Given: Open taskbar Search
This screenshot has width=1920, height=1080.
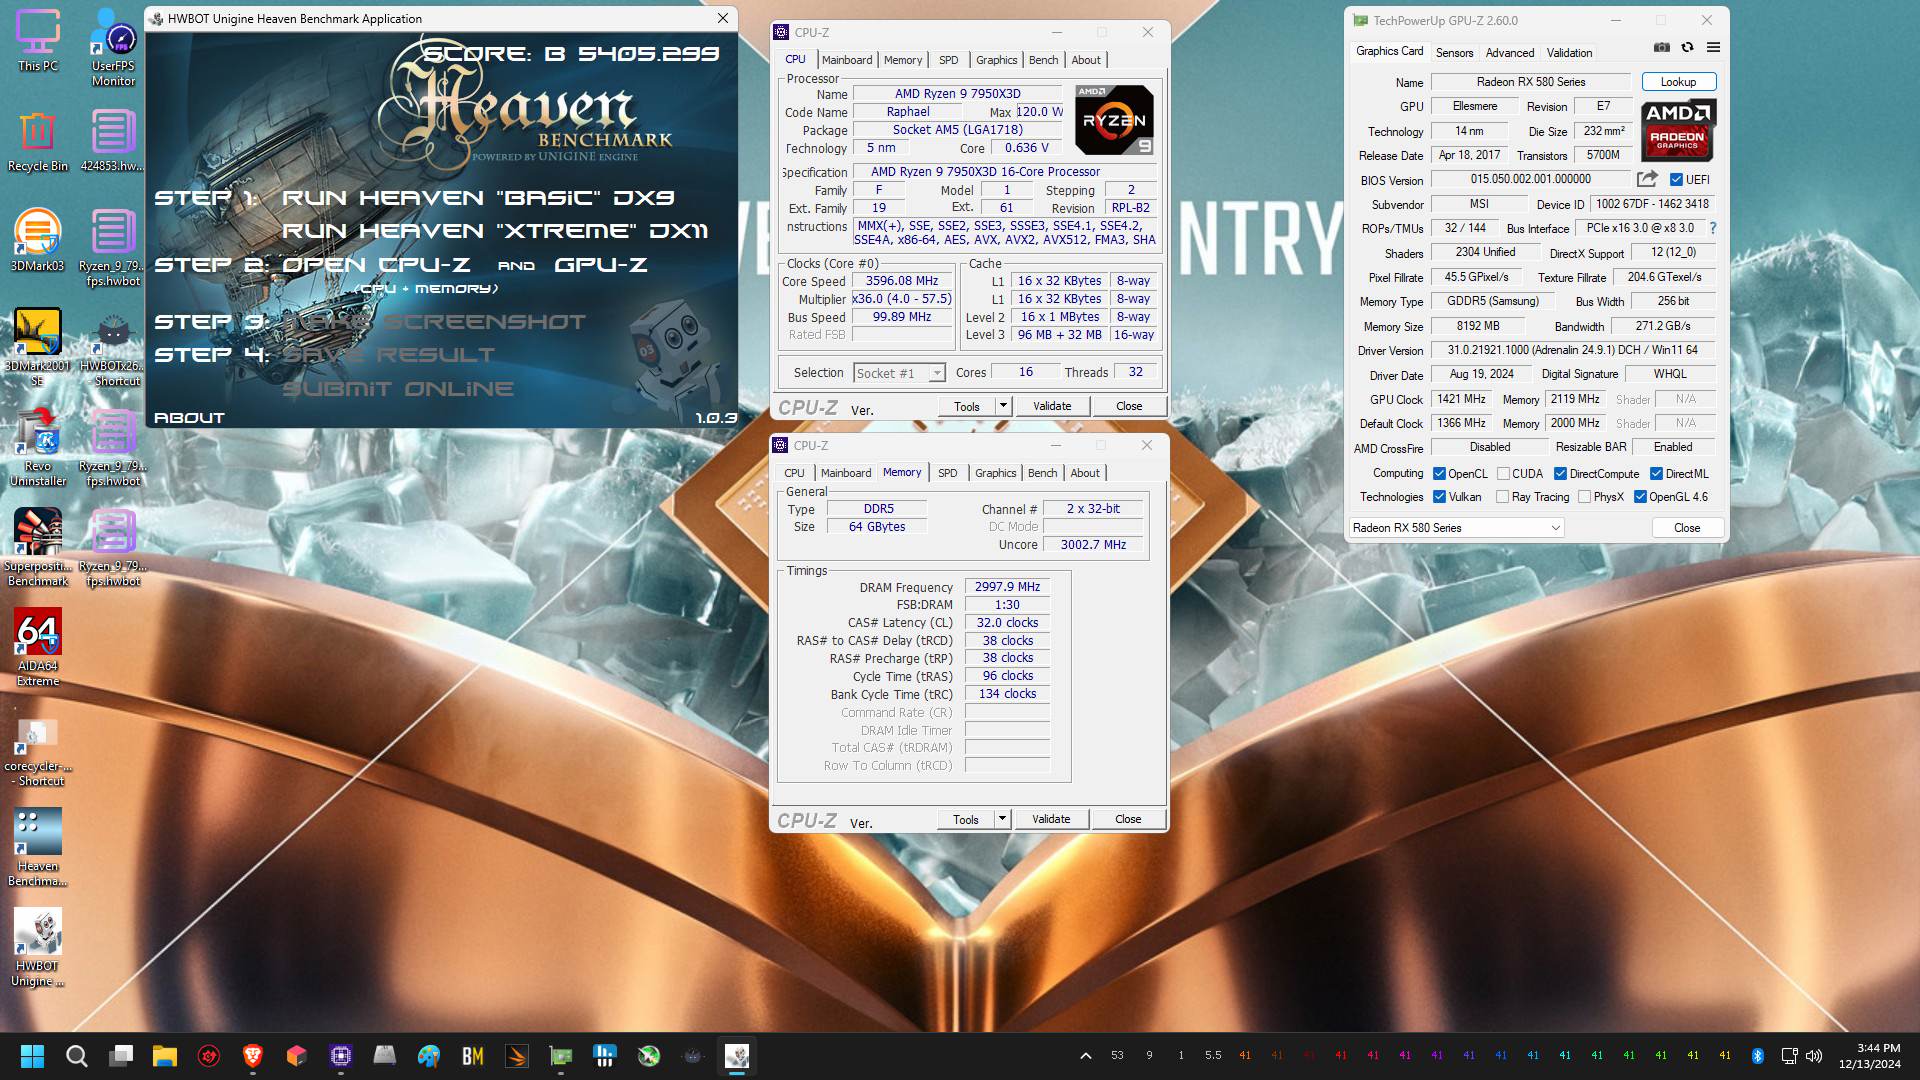Looking at the screenshot, I should click(76, 1056).
